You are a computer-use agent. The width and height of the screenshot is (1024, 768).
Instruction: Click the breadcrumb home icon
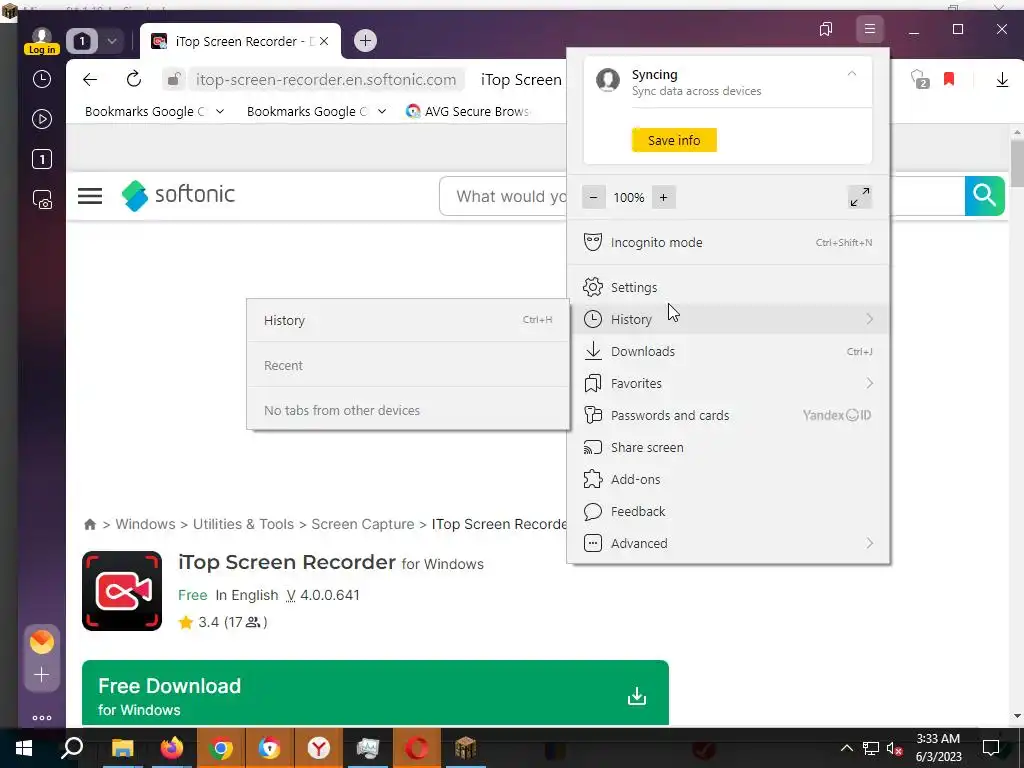point(90,524)
